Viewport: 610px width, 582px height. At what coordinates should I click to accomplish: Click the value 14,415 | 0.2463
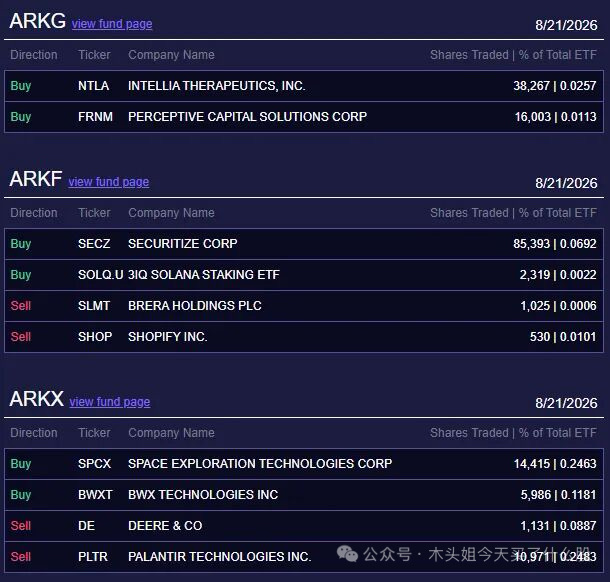pos(555,464)
